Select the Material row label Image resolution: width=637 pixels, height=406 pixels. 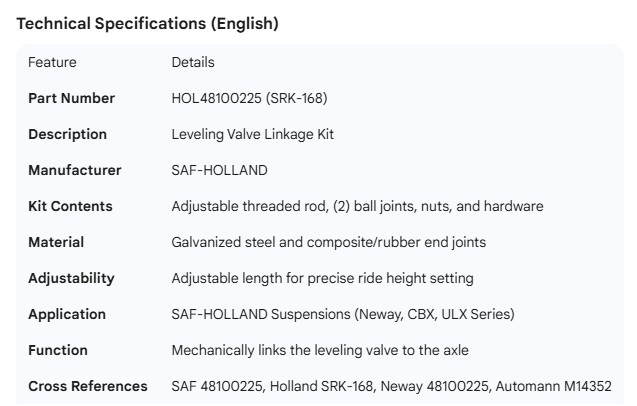pos(56,242)
